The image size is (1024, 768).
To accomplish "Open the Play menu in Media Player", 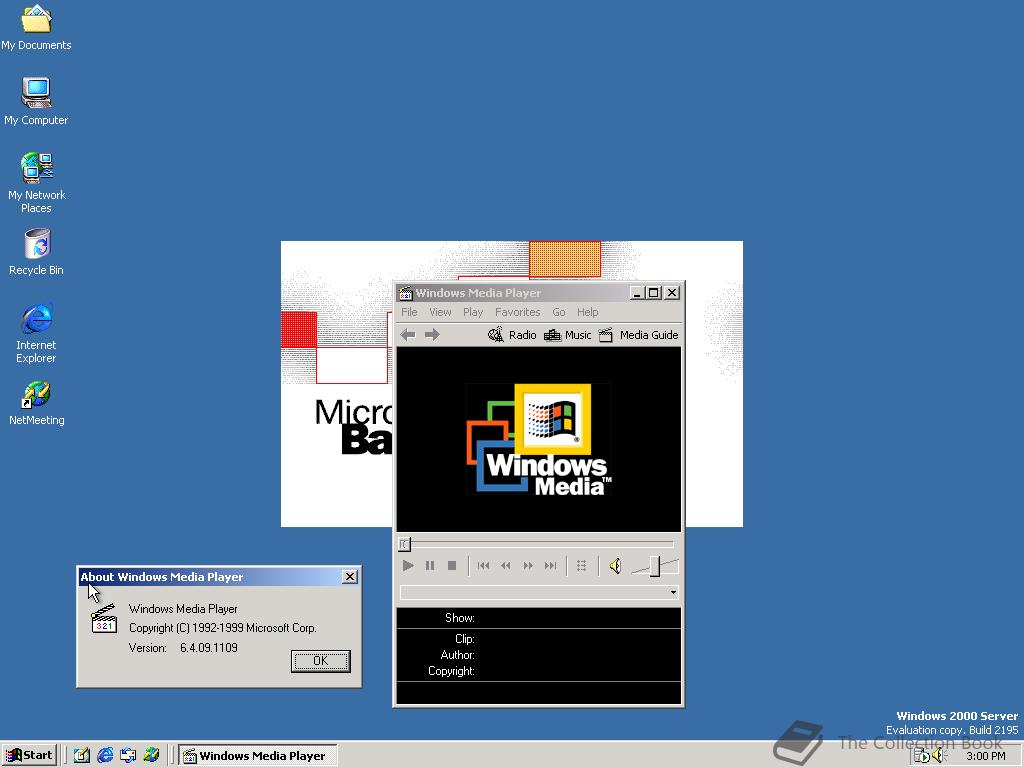I will (x=473, y=312).
